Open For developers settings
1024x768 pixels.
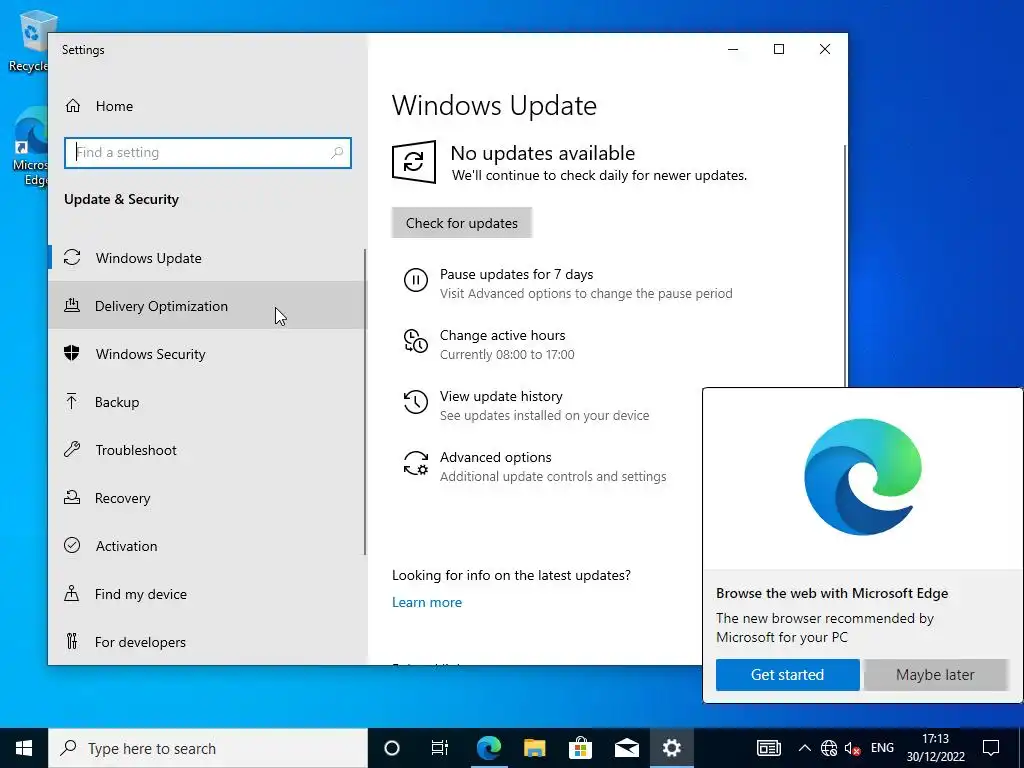[208, 641]
